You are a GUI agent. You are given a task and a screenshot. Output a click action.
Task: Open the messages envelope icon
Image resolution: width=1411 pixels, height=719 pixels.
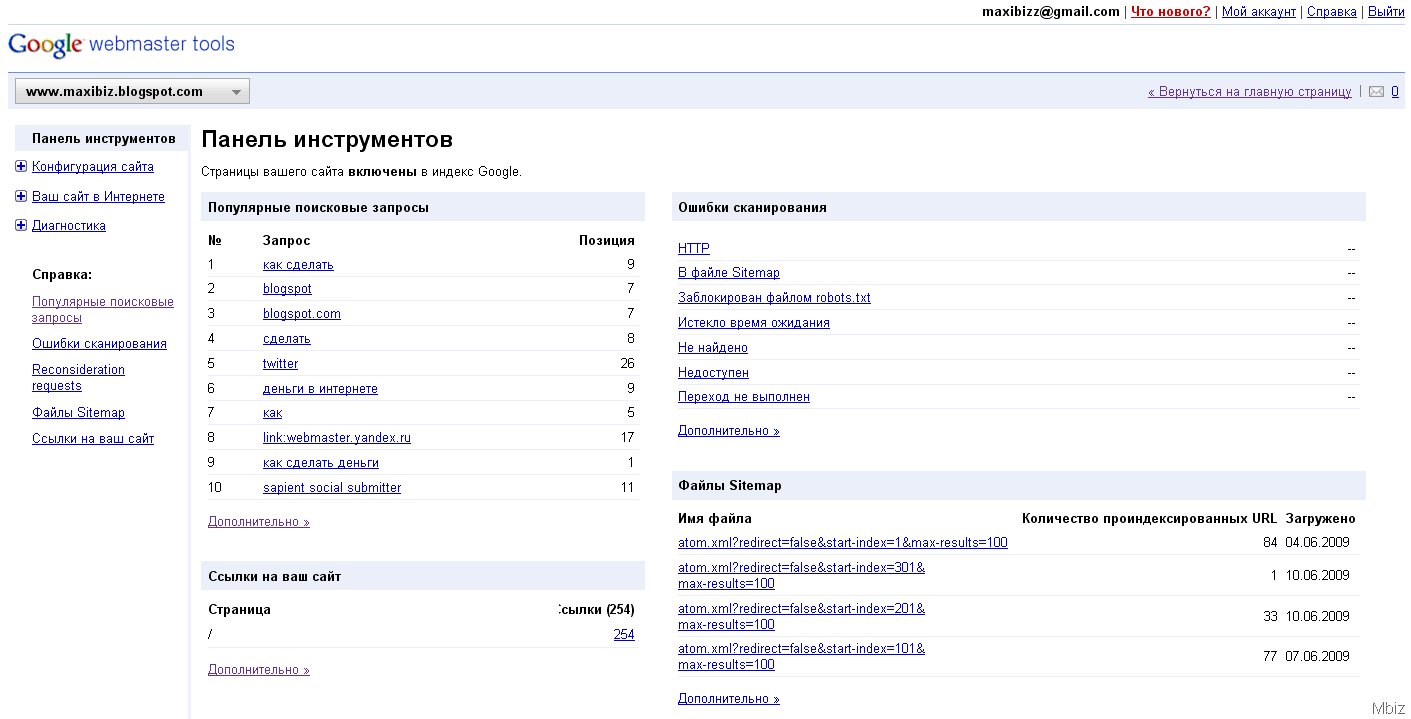1376,92
